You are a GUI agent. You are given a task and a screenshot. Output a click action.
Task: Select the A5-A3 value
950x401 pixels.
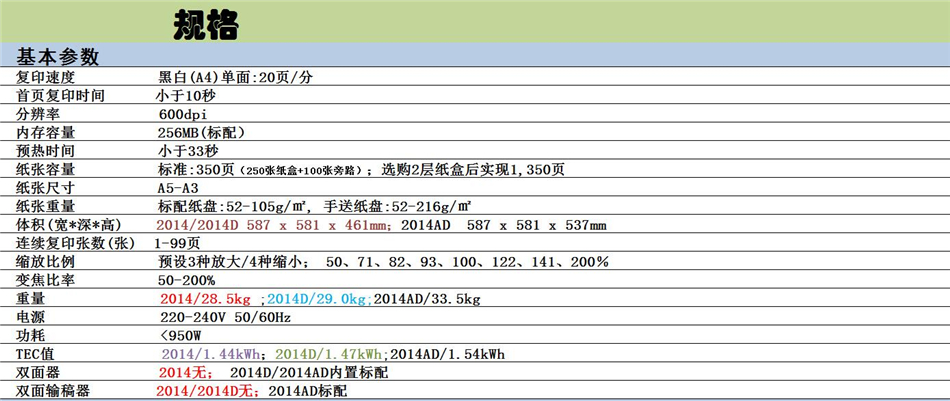[178, 188]
